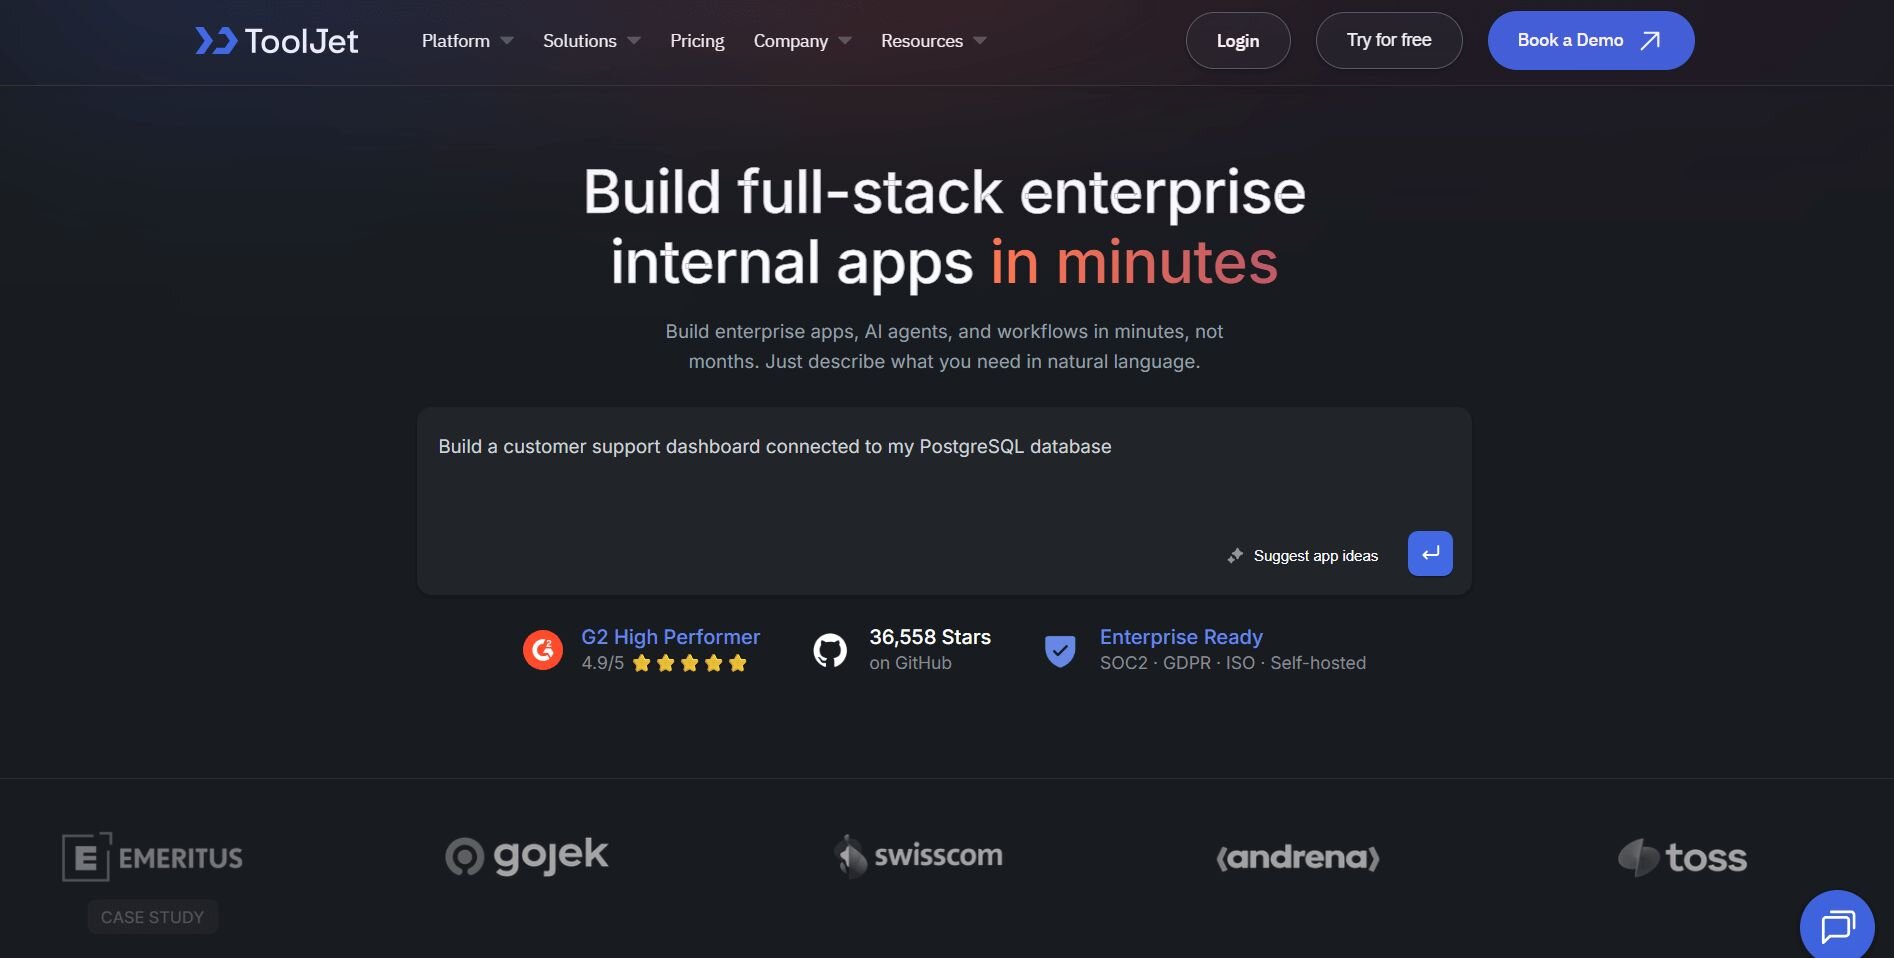Click the Gojek logo
Image resolution: width=1894 pixels, height=958 pixels.
coord(527,856)
